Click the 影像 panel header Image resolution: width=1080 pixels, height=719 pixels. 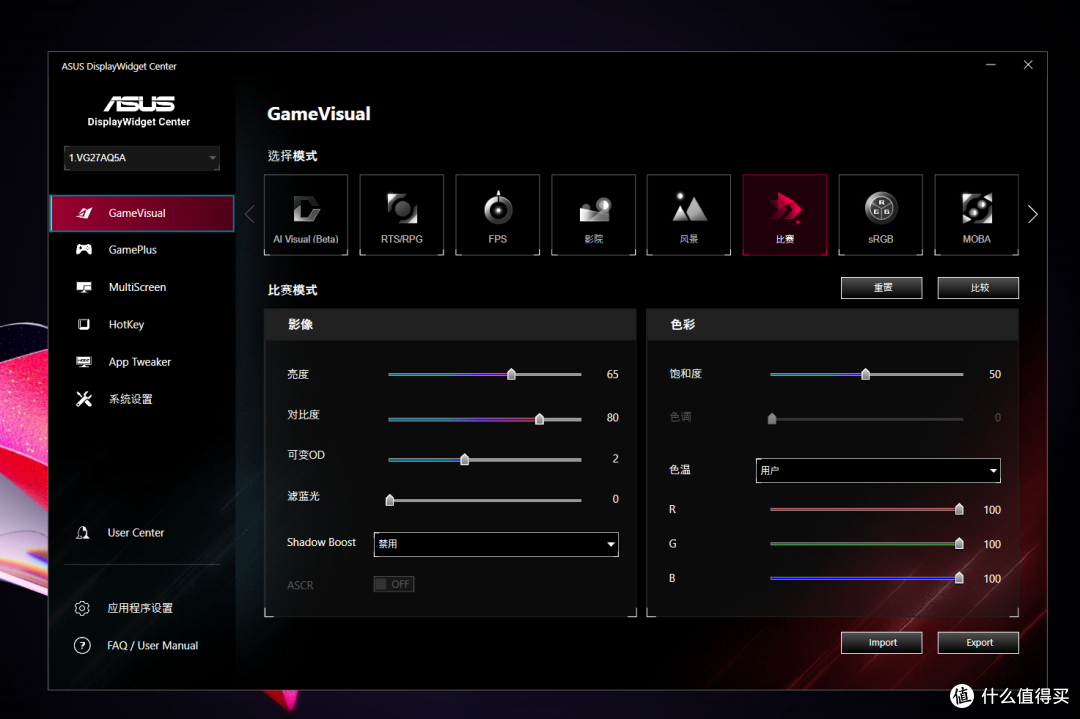coord(450,324)
